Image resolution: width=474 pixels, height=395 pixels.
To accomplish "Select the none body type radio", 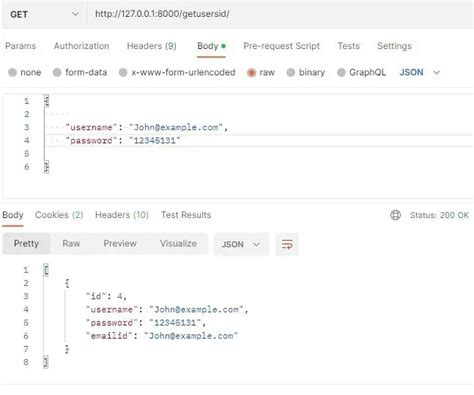I will click(12, 72).
